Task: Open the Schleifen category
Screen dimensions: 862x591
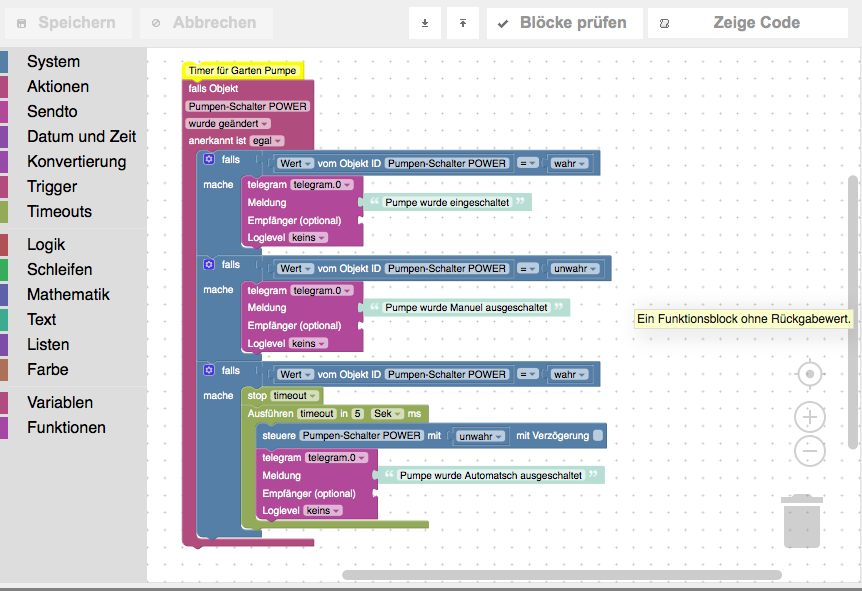Action: (x=59, y=269)
